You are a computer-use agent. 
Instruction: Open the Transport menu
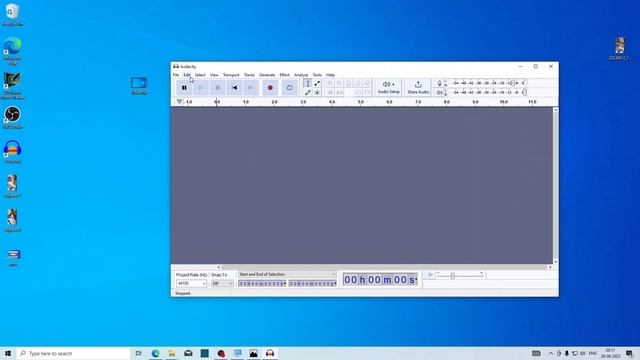[x=231, y=75]
